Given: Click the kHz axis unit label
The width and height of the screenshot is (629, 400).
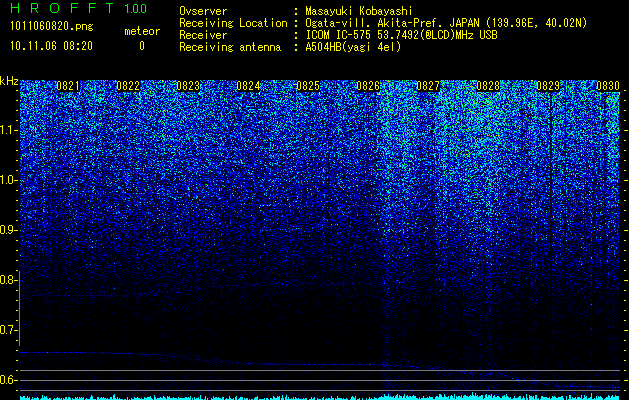Looking at the screenshot, I should pyautogui.click(x=9, y=81).
